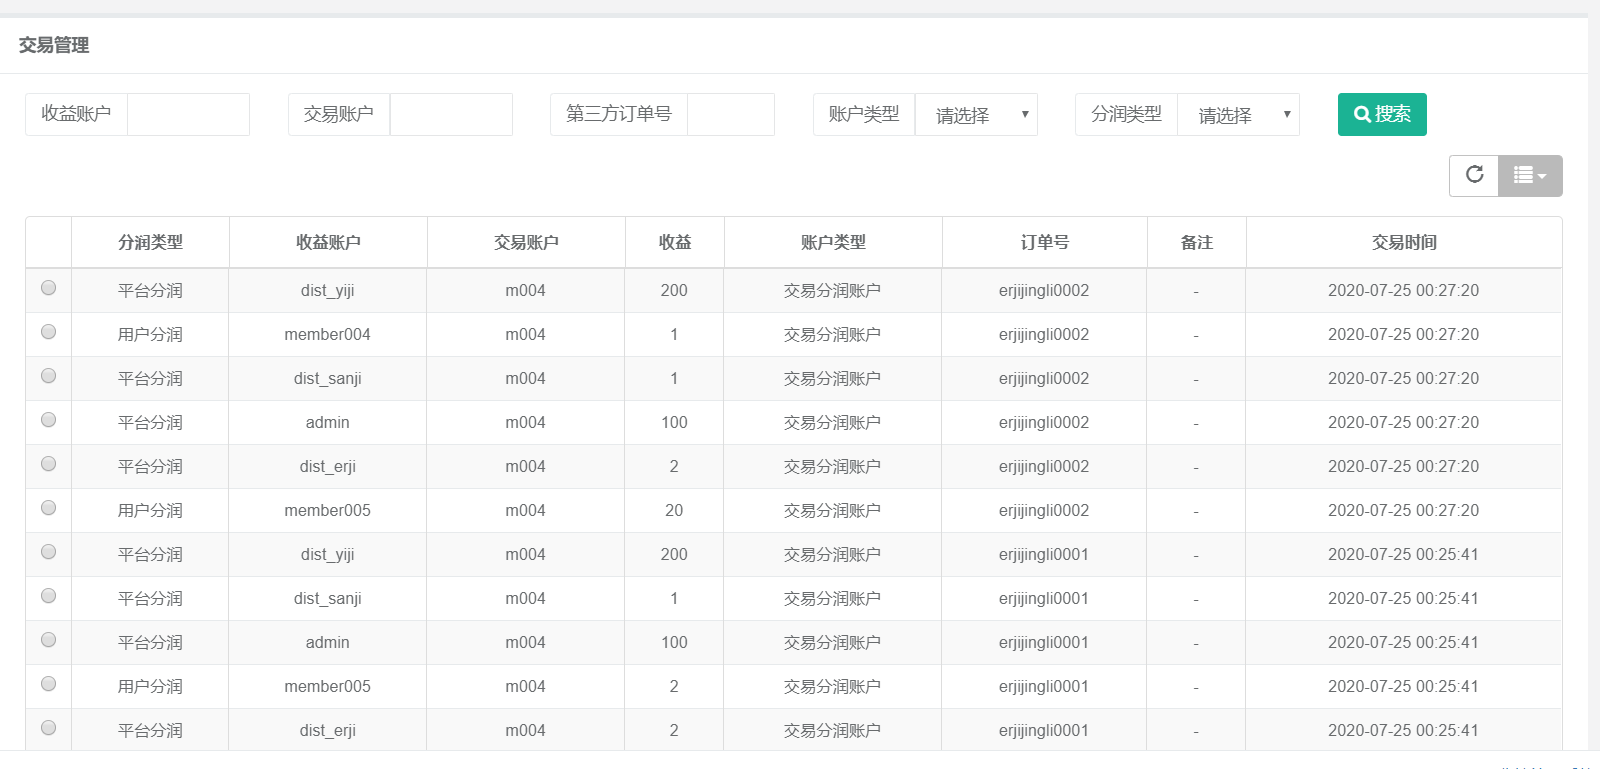This screenshot has height=769, width=1600.
Task: Click the 分润类型 column header
Action: [150, 242]
